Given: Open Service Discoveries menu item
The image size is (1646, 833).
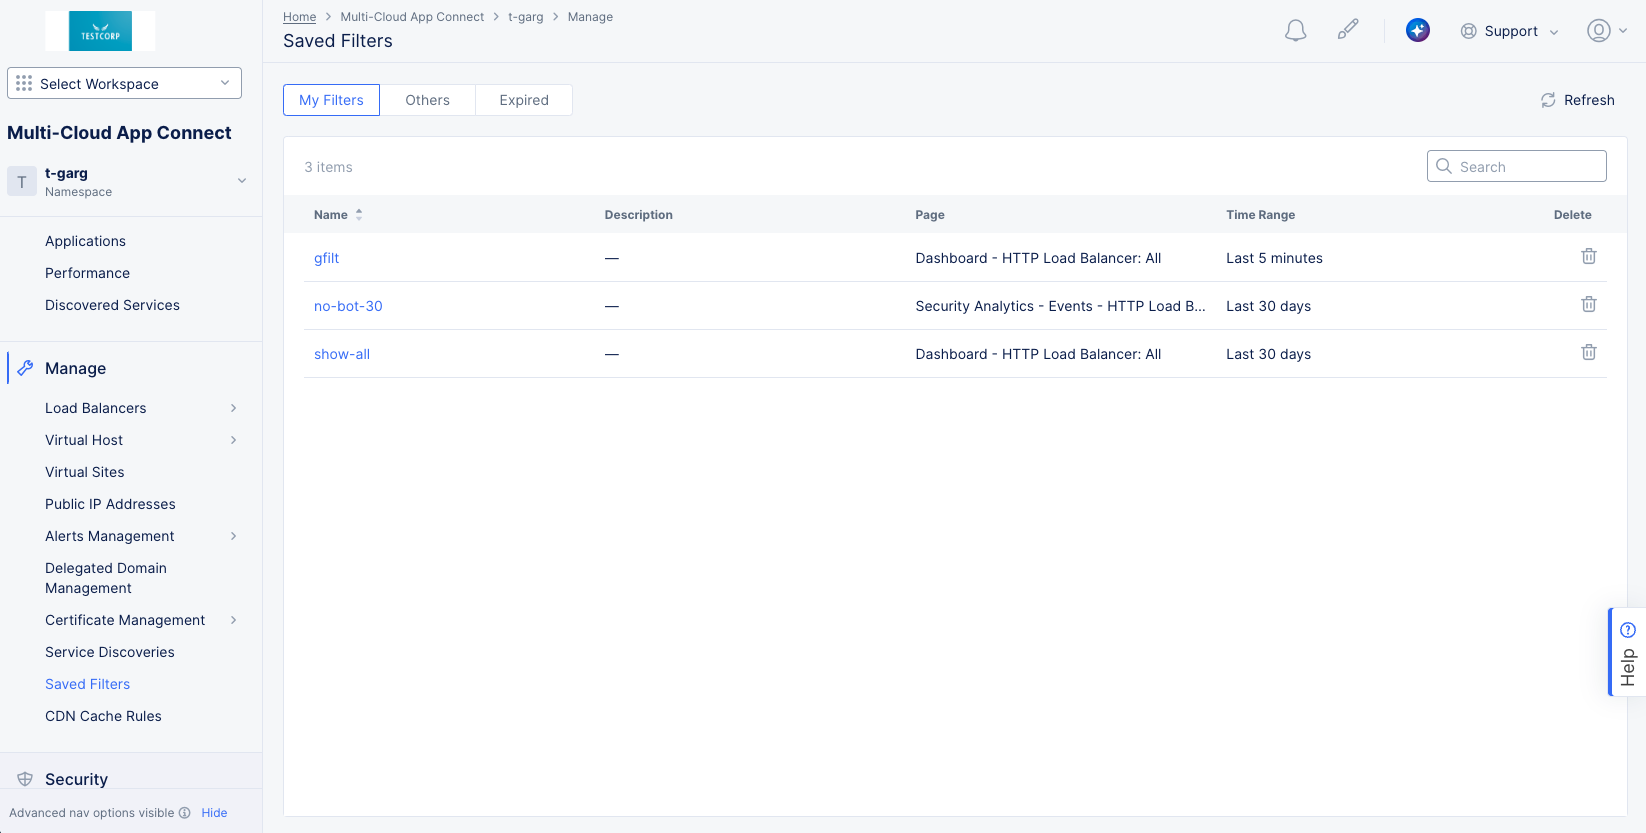Looking at the screenshot, I should point(110,652).
